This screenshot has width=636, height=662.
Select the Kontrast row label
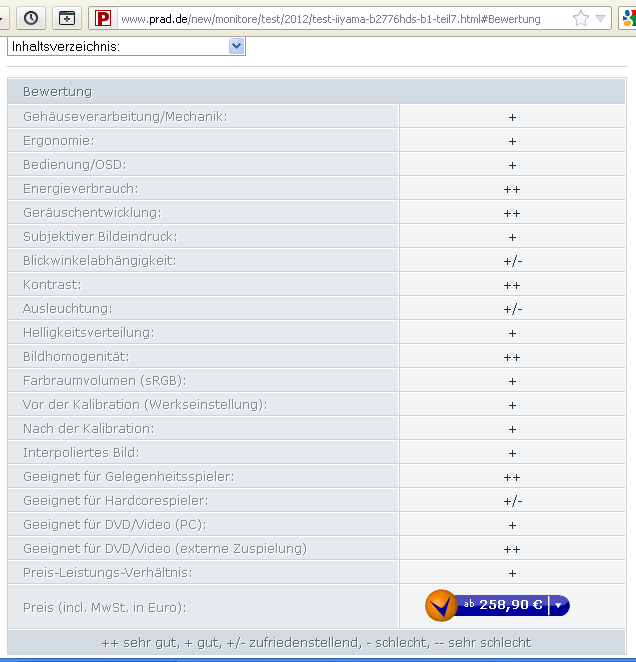point(52,285)
